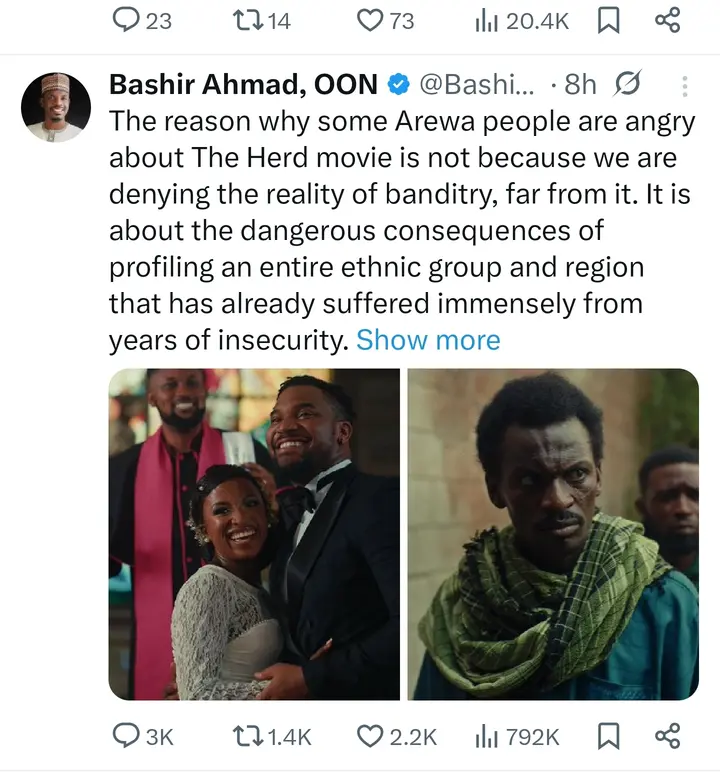Expand tweet text with Show more

point(428,340)
